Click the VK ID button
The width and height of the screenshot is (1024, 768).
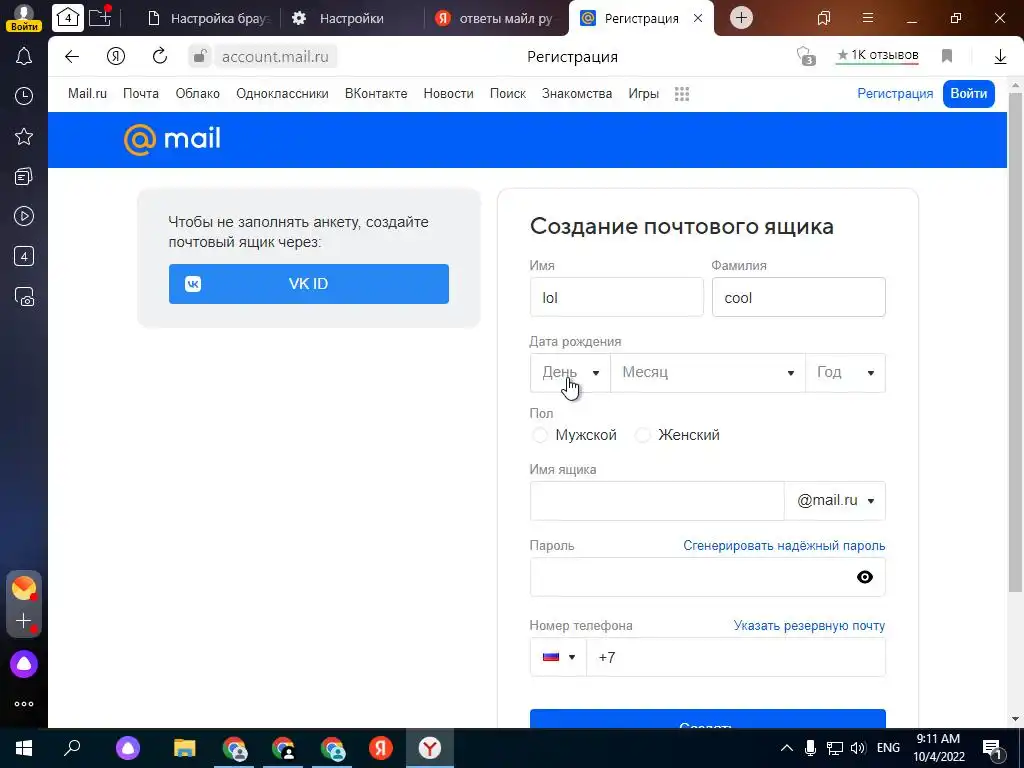click(x=309, y=284)
